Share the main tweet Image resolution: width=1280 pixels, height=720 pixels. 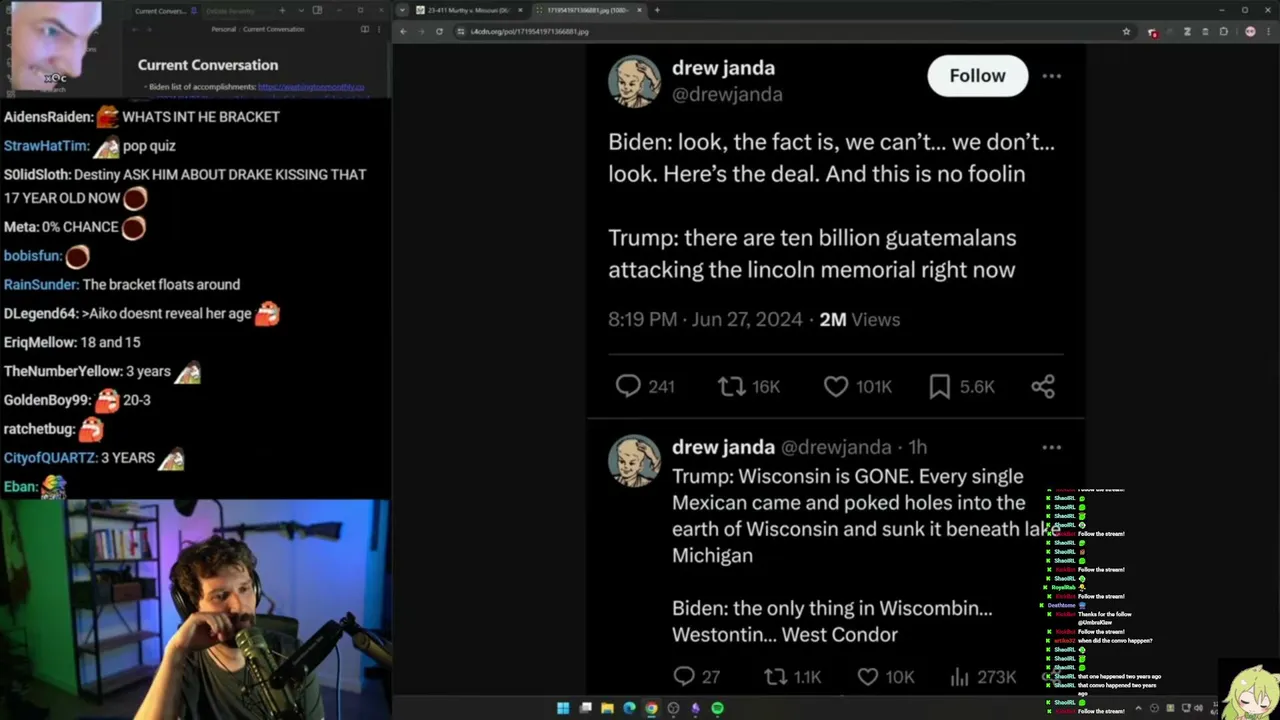(x=1043, y=386)
